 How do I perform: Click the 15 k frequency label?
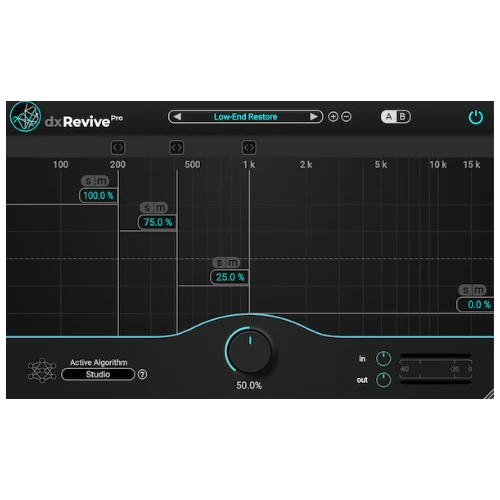pyautogui.click(x=471, y=165)
